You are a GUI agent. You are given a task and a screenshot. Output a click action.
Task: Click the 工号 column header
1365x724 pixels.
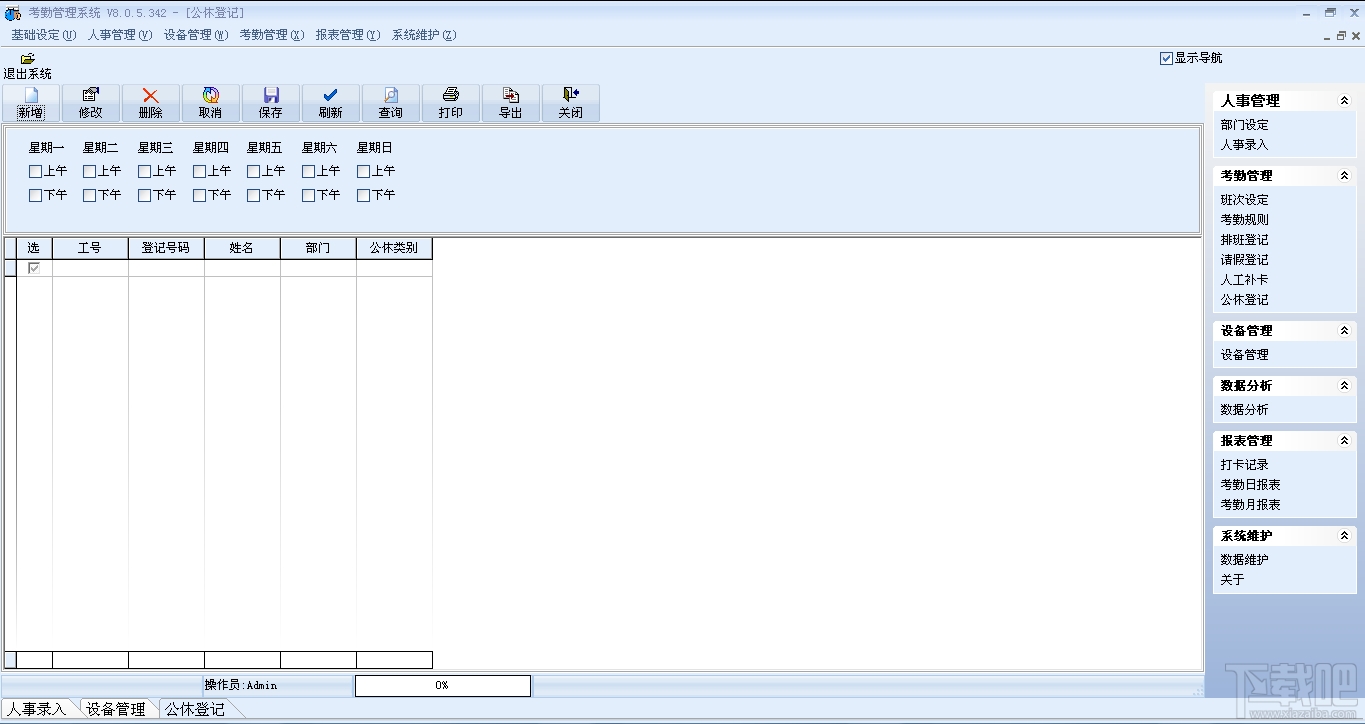(90, 248)
